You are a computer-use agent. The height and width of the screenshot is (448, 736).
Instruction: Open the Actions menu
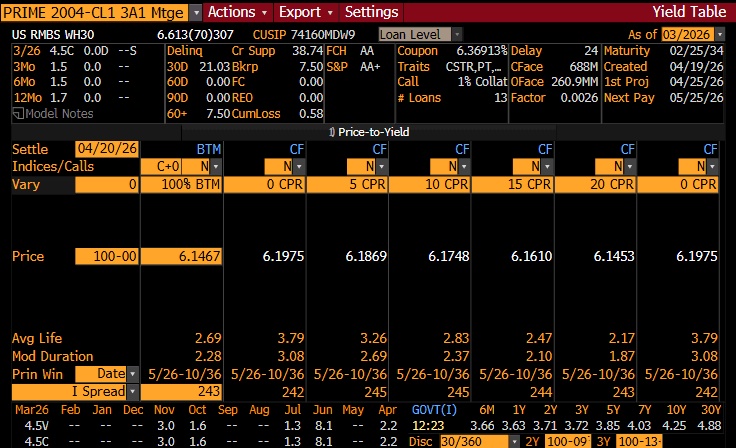pyautogui.click(x=237, y=12)
